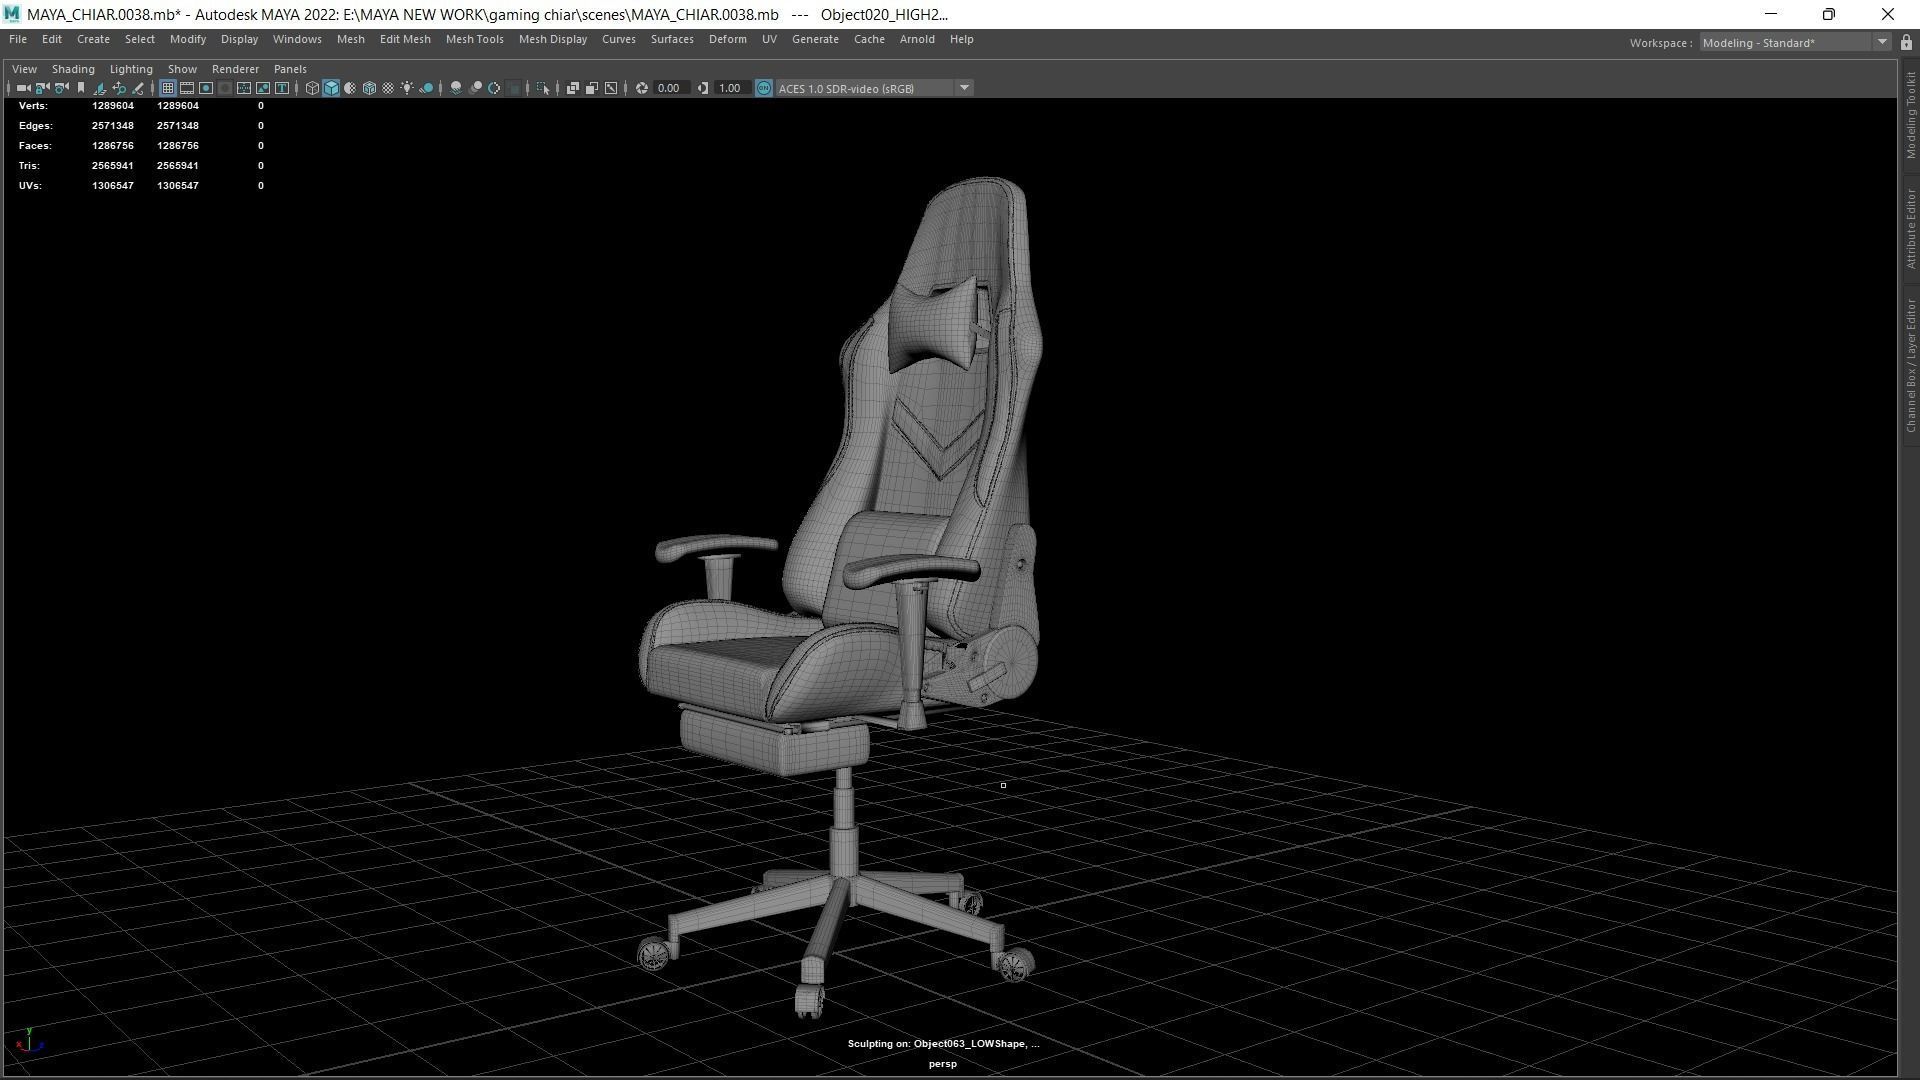Toggle XRay Active Components icon
The width and height of the screenshot is (1920, 1080).
tap(592, 88)
